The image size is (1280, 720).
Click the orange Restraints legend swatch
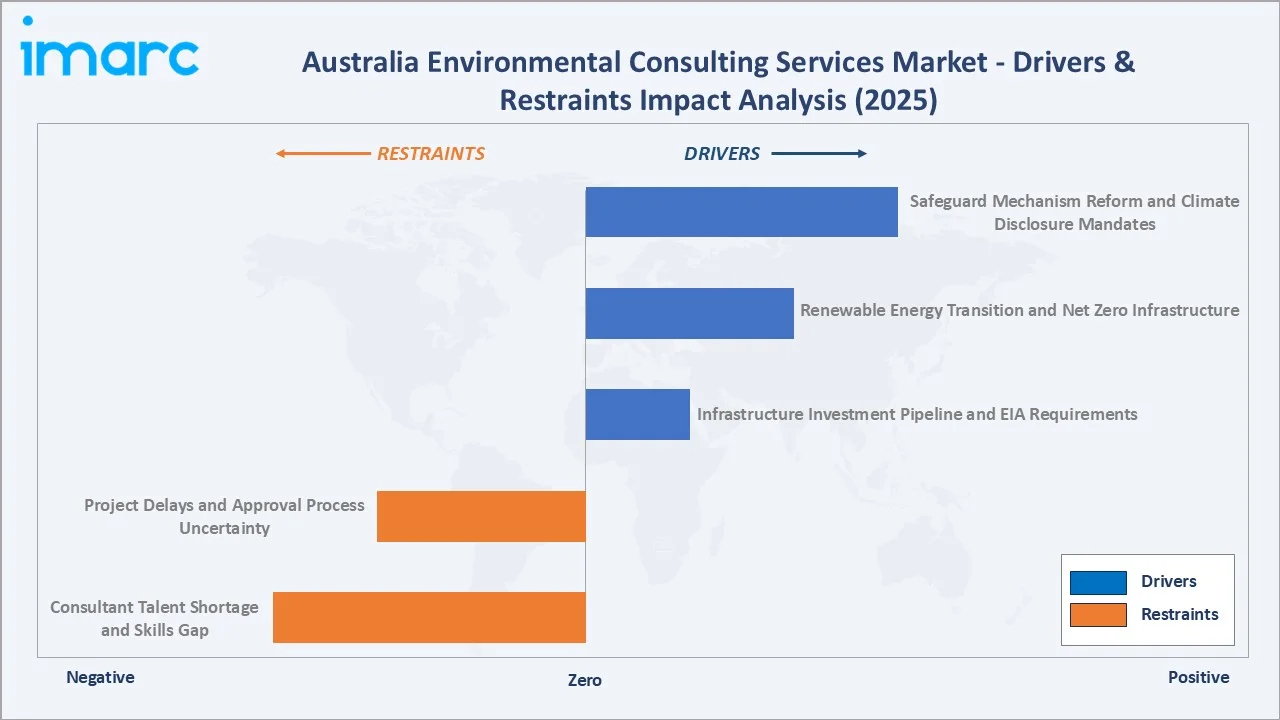[x=1098, y=615]
